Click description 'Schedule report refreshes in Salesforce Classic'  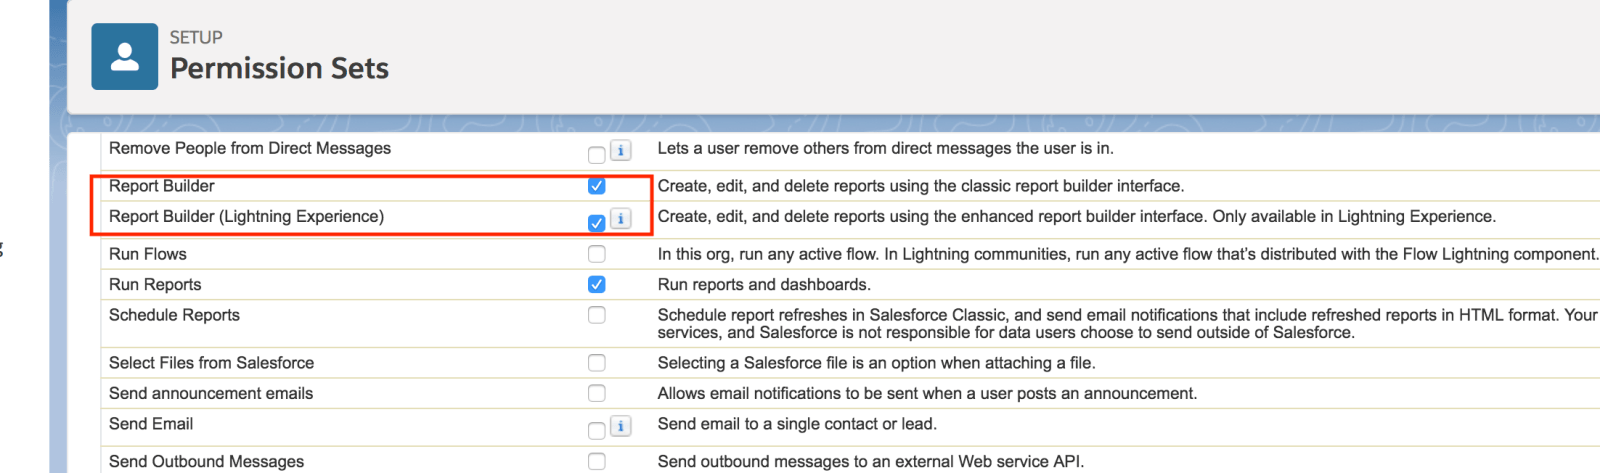tap(1128, 324)
